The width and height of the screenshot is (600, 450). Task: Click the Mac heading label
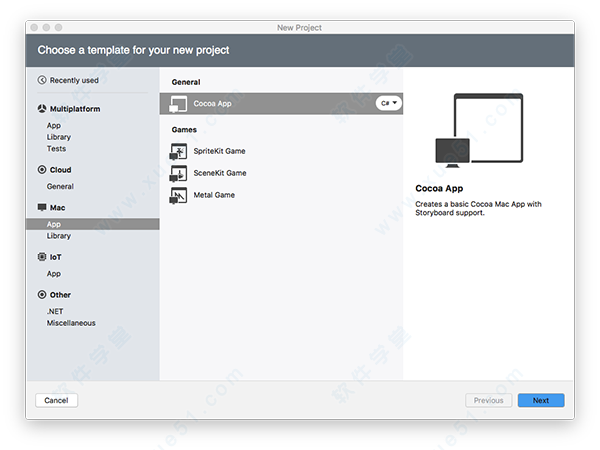57,208
